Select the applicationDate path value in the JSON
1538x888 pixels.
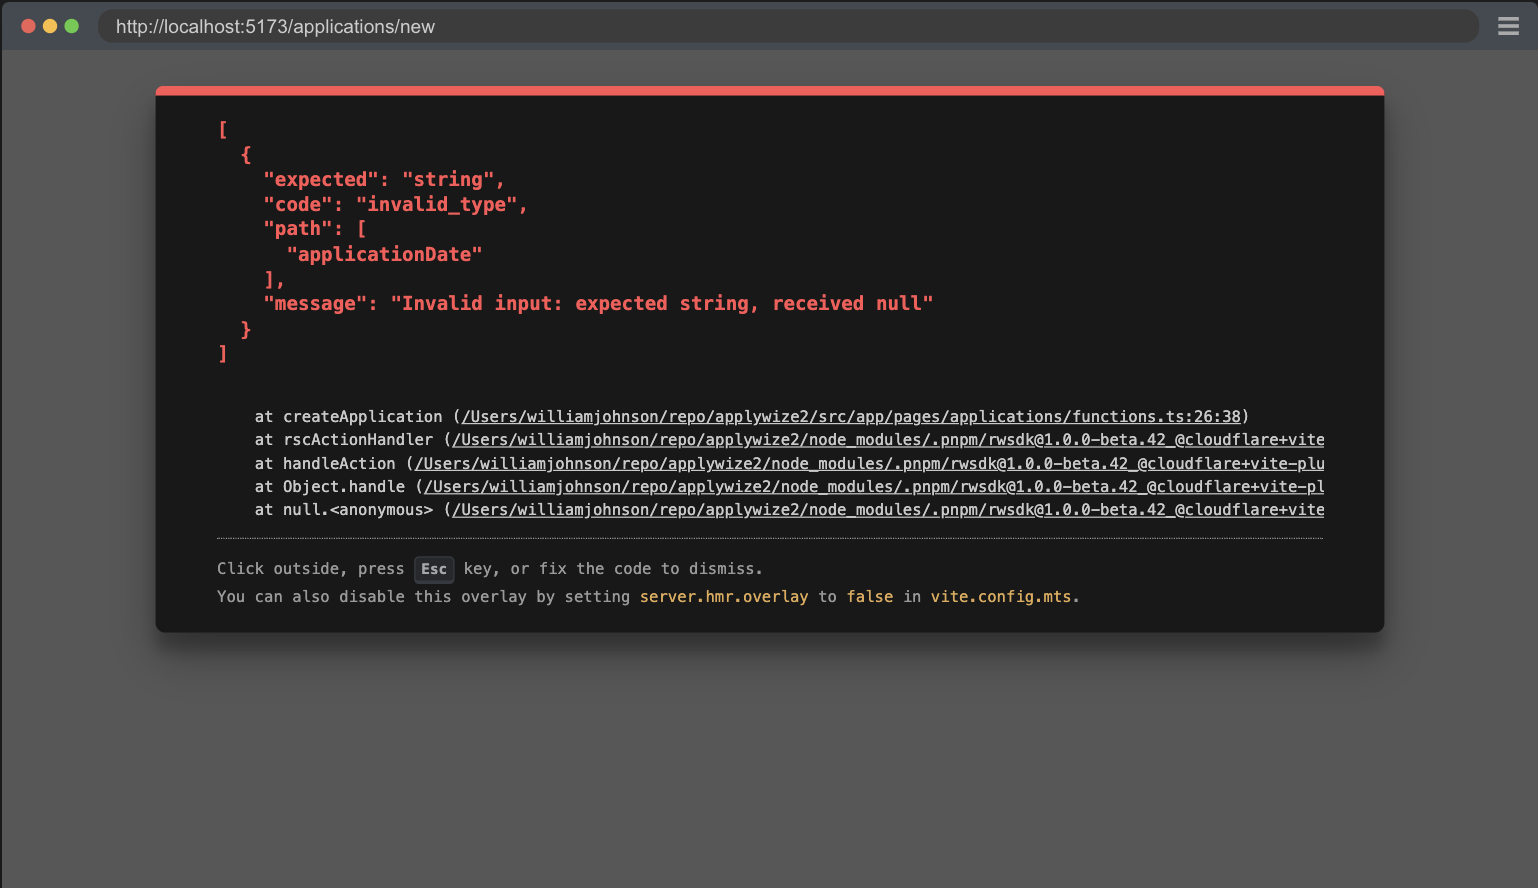click(x=385, y=254)
